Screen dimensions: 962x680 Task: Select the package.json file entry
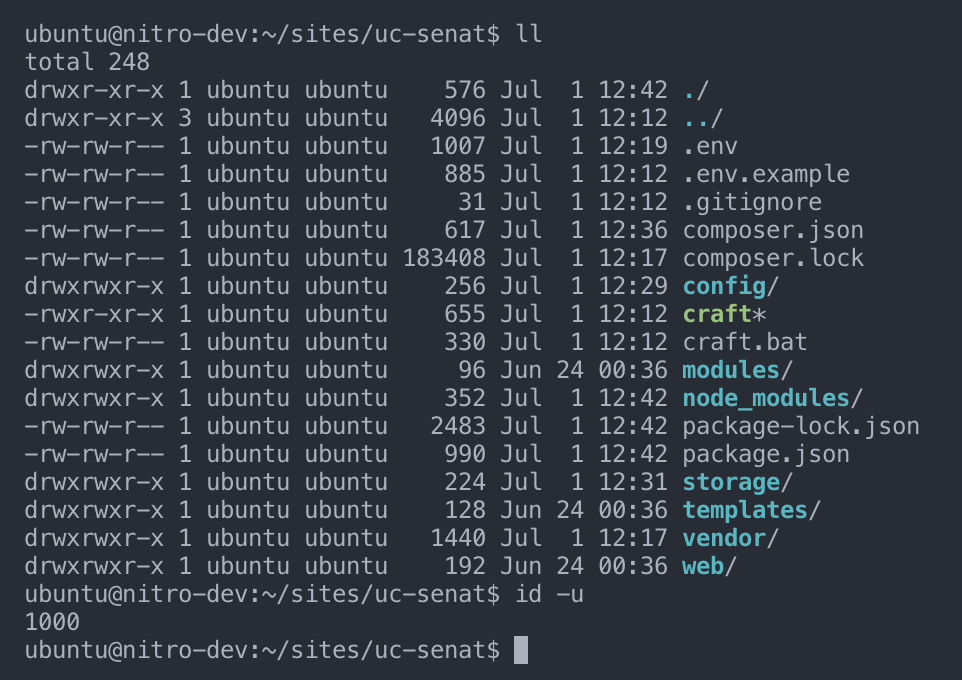coord(765,454)
